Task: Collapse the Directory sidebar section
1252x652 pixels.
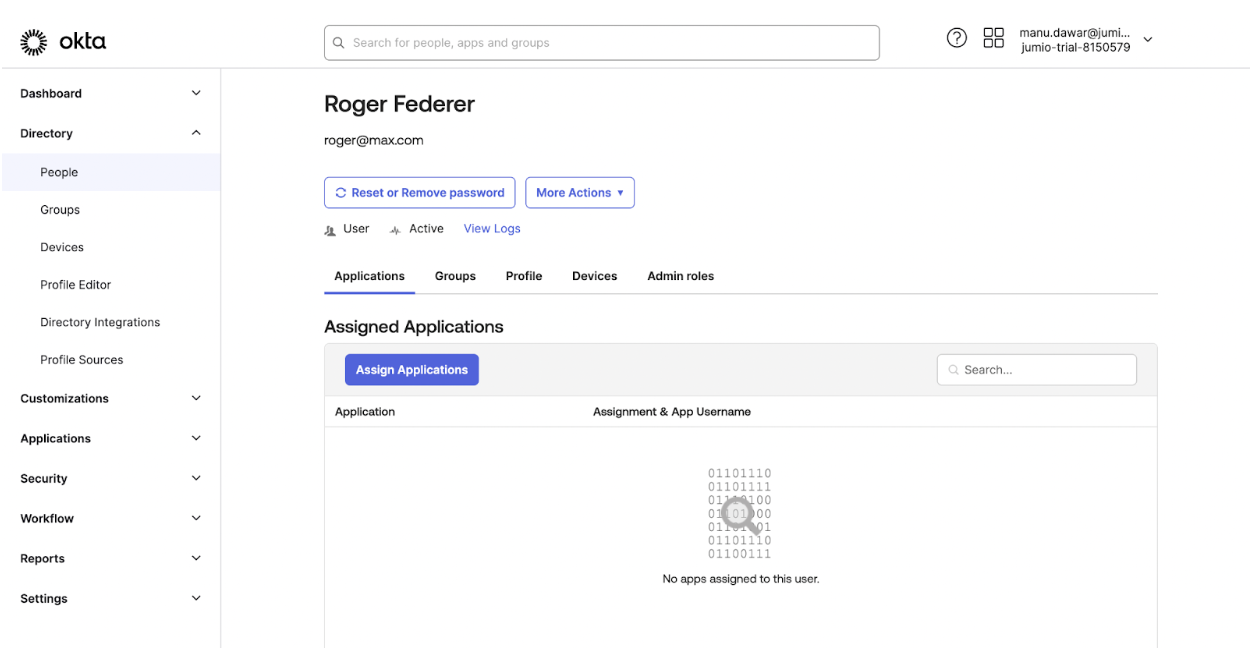Action: (x=196, y=133)
